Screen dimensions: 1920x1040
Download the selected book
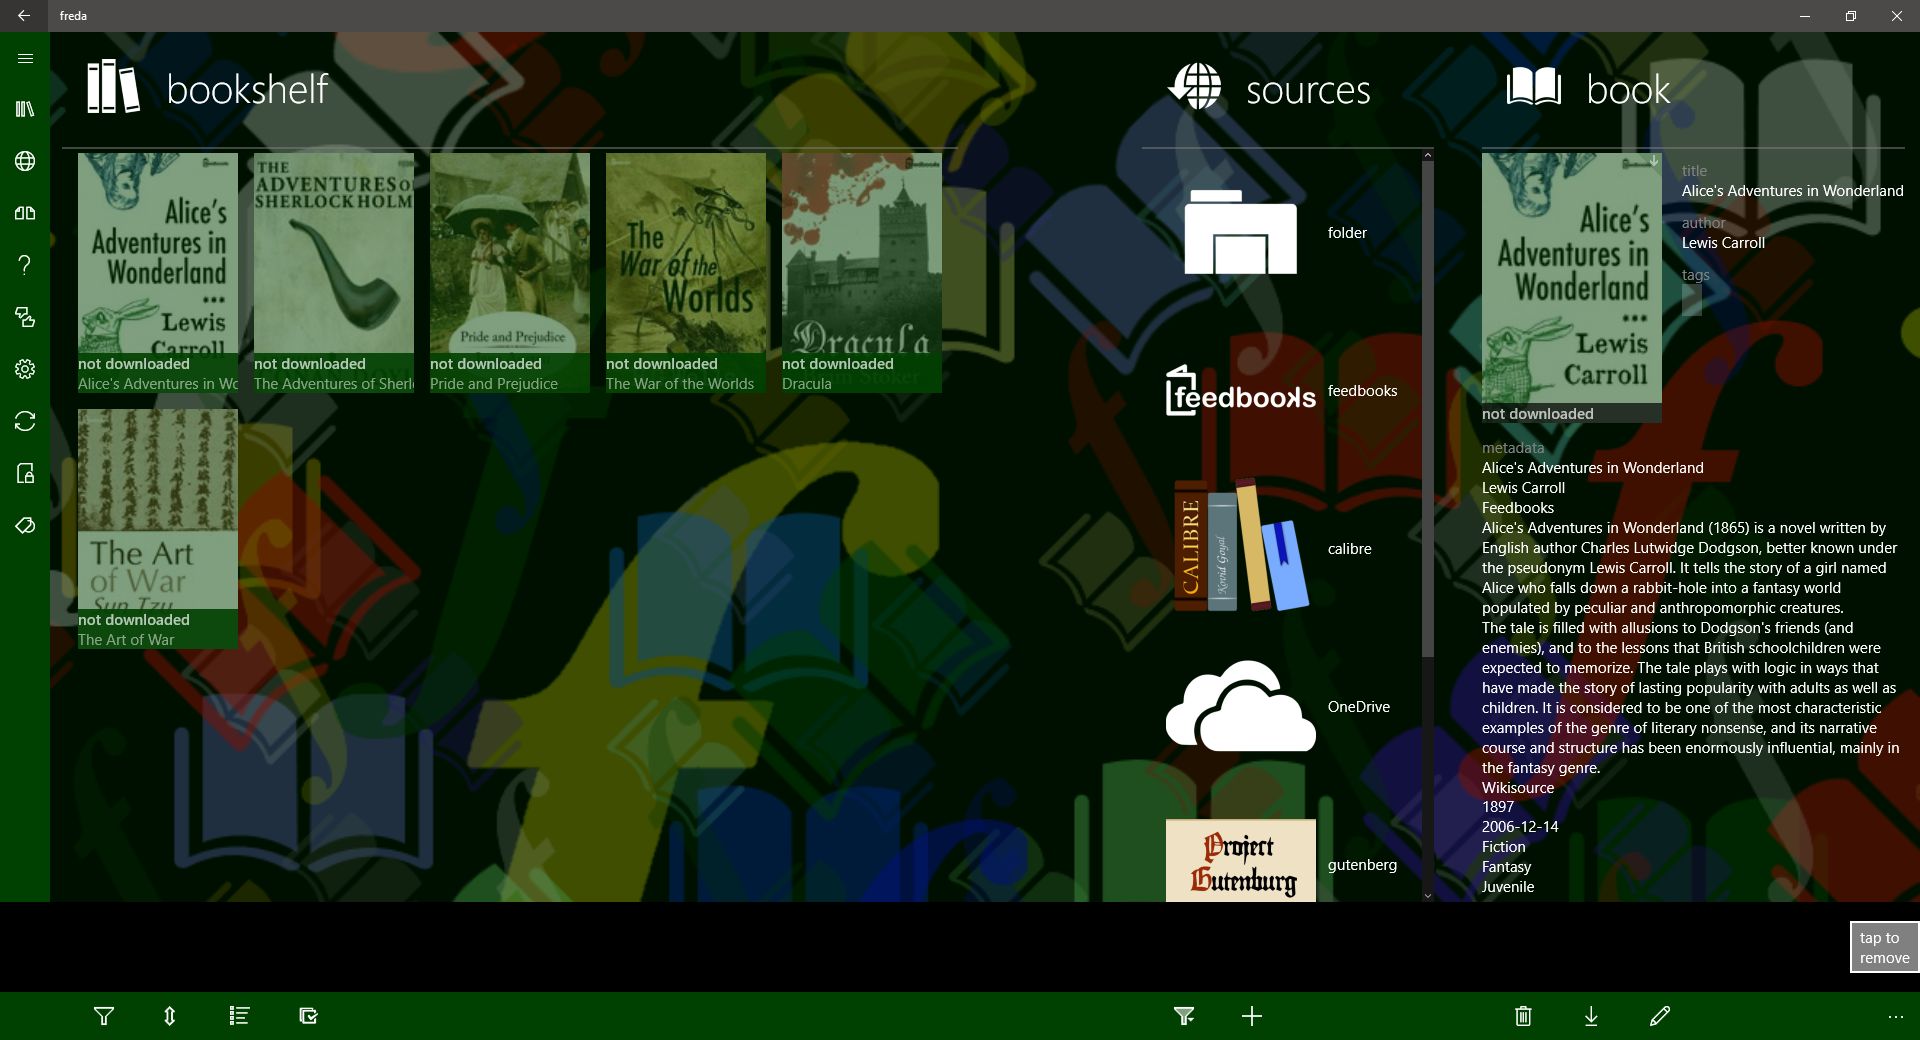tap(1591, 1016)
